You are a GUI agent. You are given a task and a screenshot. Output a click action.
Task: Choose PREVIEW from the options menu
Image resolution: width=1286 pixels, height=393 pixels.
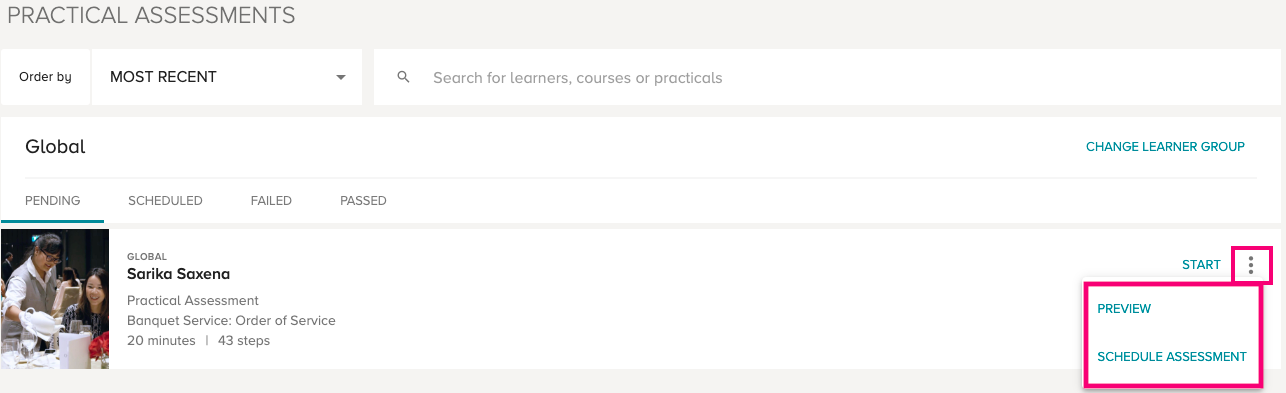click(x=1124, y=309)
